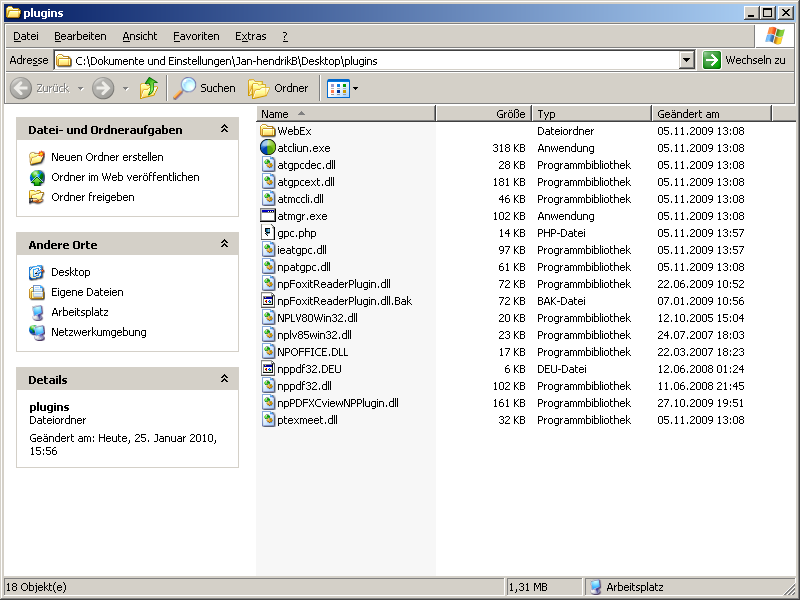The image size is (800, 600).
Task: Click the Up one folder level icon
Action: [149, 88]
